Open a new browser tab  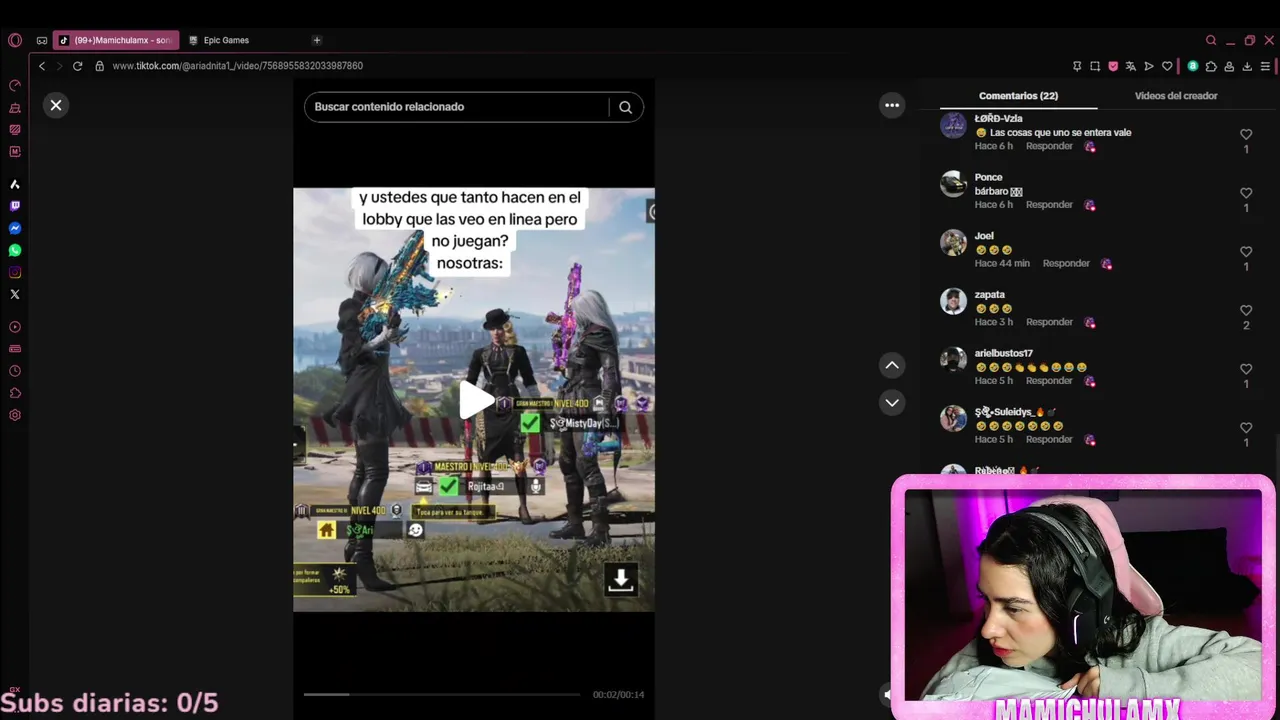[317, 40]
